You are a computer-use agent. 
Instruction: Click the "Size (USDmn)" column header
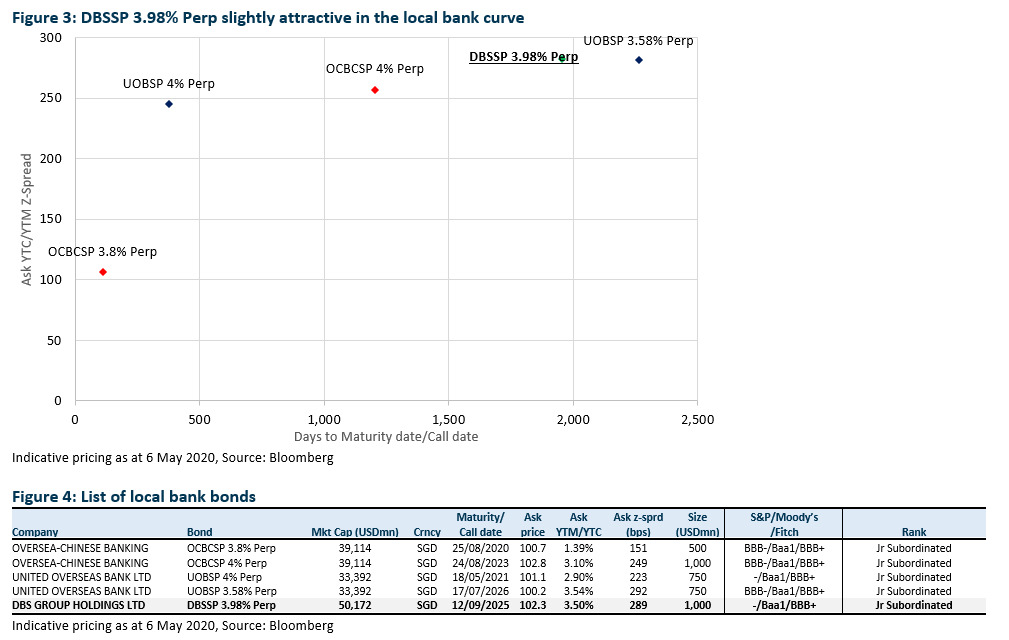click(x=698, y=524)
